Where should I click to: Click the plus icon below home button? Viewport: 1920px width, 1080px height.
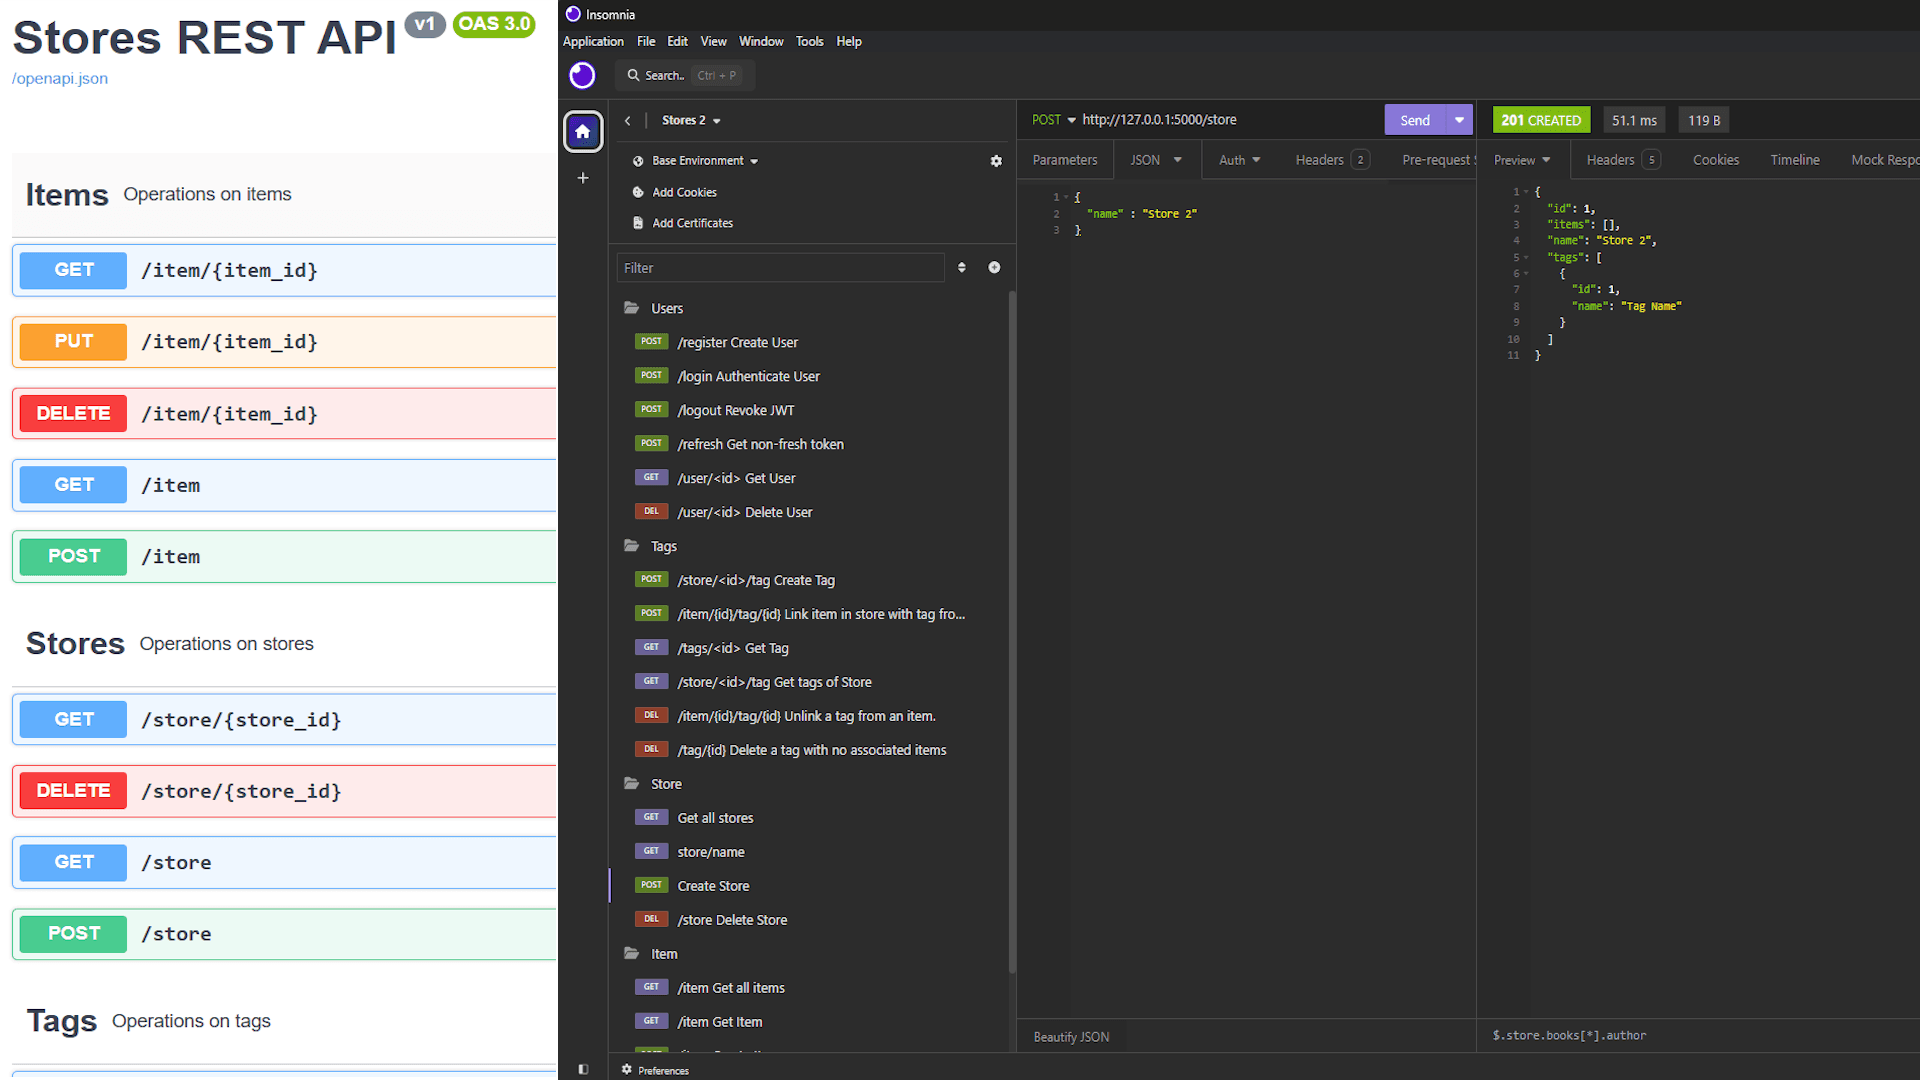pyautogui.click(x=583, y=178)
